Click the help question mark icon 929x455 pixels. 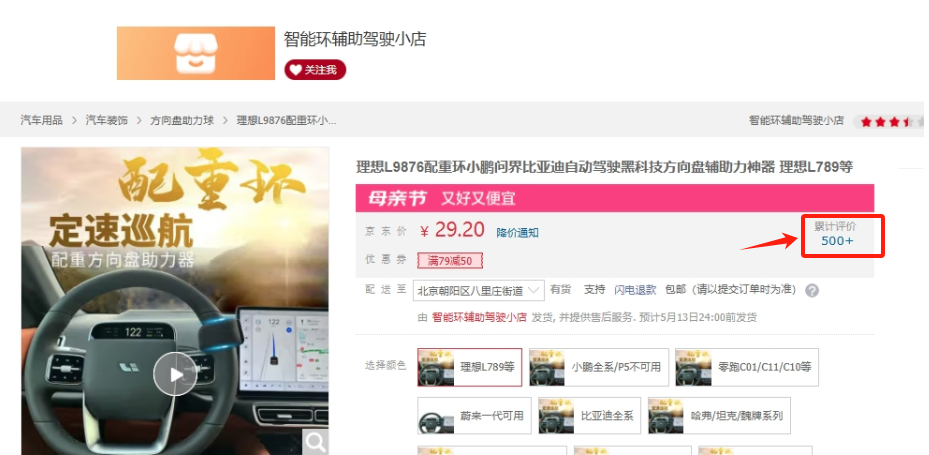click(812, 291)
